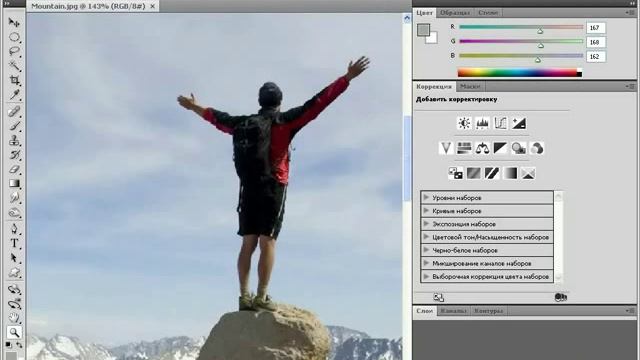Select the Clone Stamp tool
This screenshot has width=640, height=360.
coord(14,140)
